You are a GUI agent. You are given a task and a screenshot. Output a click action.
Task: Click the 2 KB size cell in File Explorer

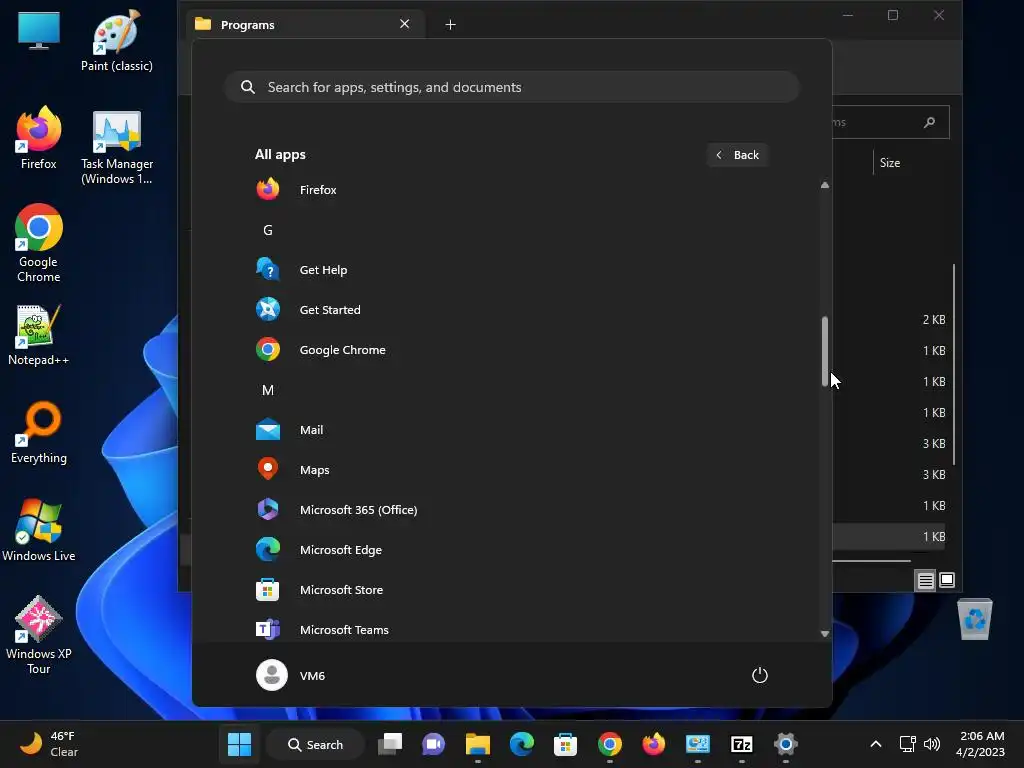934,319
